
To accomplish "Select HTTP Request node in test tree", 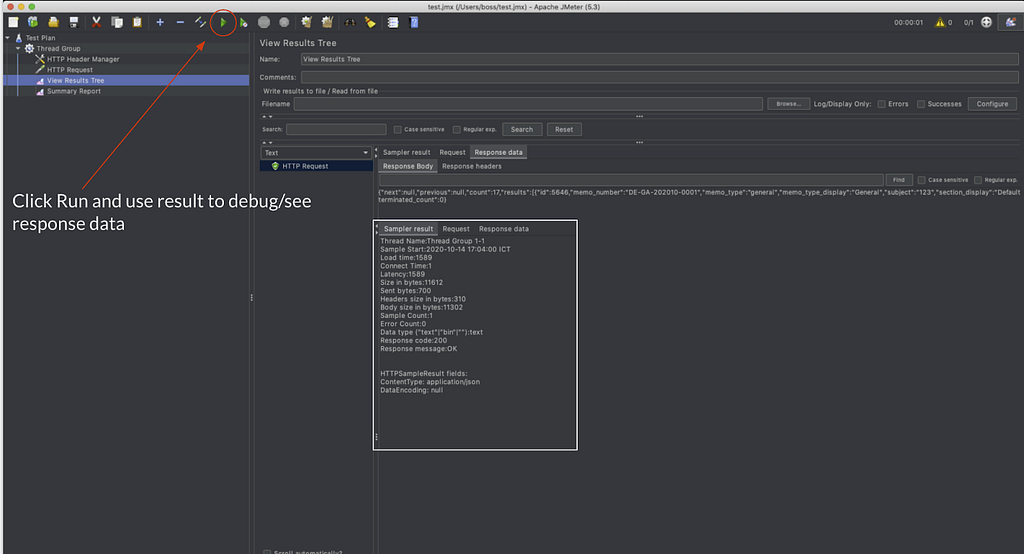I will (x=70, y=70).
